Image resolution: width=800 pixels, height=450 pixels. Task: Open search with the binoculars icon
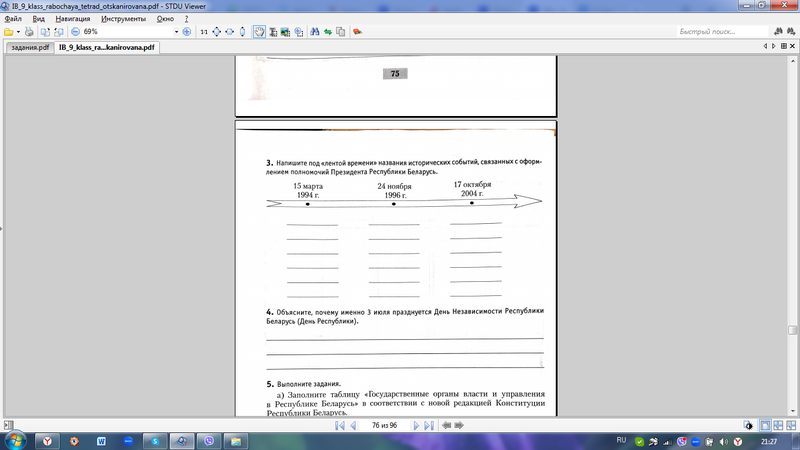coord(315,32)
